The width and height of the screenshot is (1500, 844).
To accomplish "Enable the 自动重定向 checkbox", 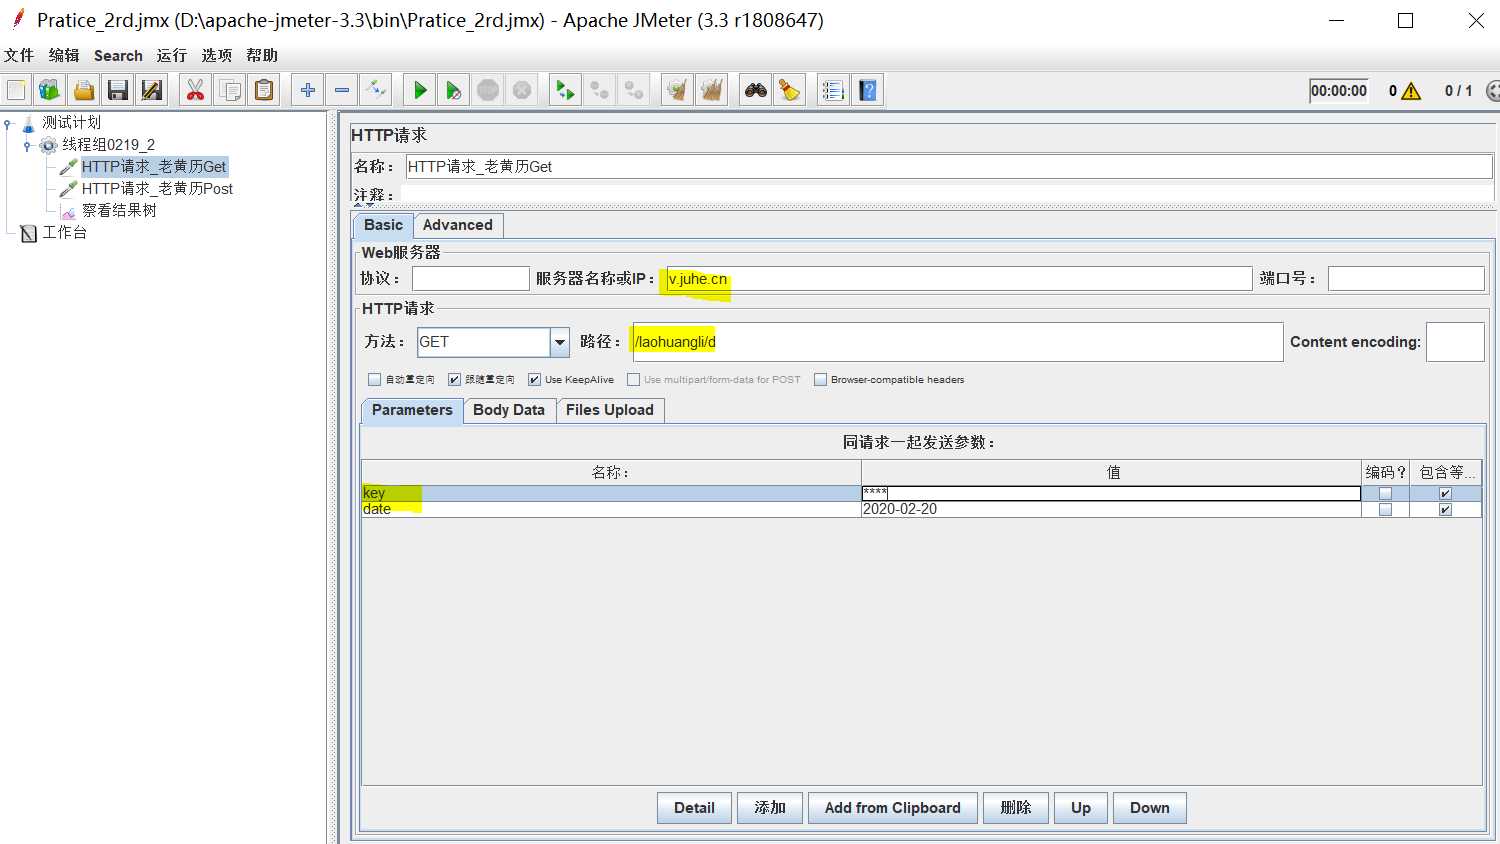I will tap(375, 380).
